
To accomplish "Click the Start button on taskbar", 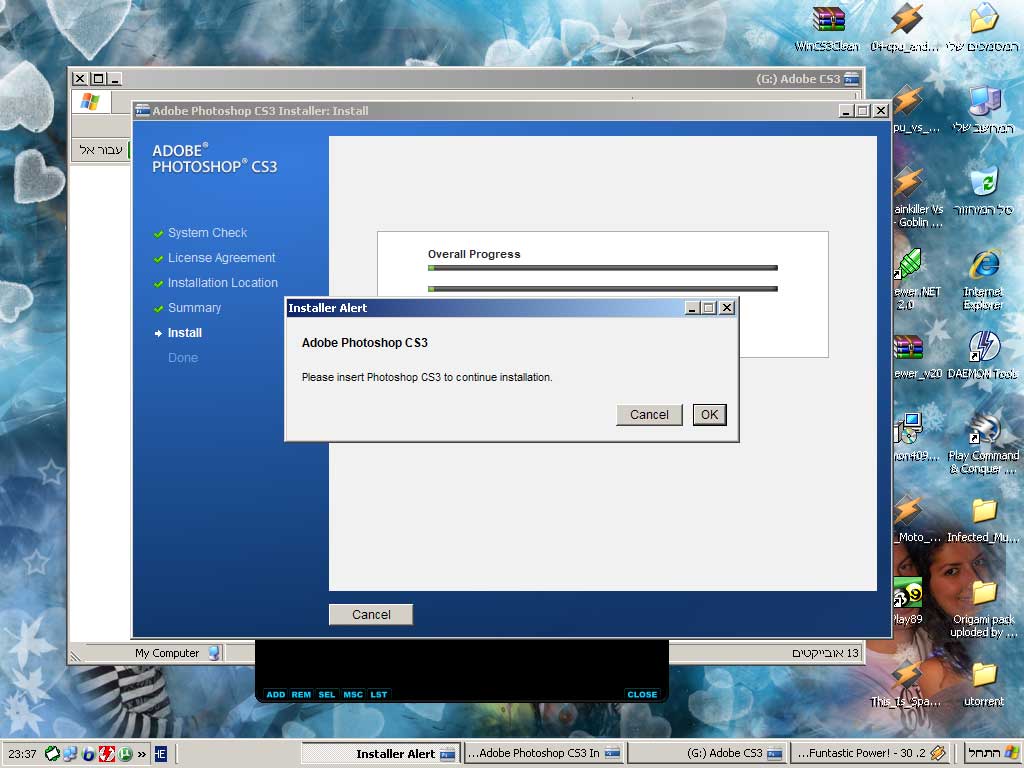I will (x=990, y=753).
